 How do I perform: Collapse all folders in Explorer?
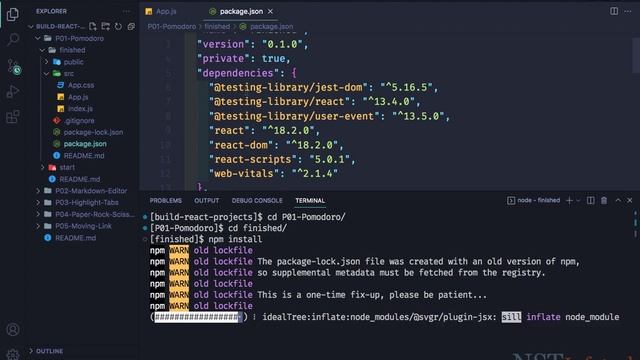(131, 27)
